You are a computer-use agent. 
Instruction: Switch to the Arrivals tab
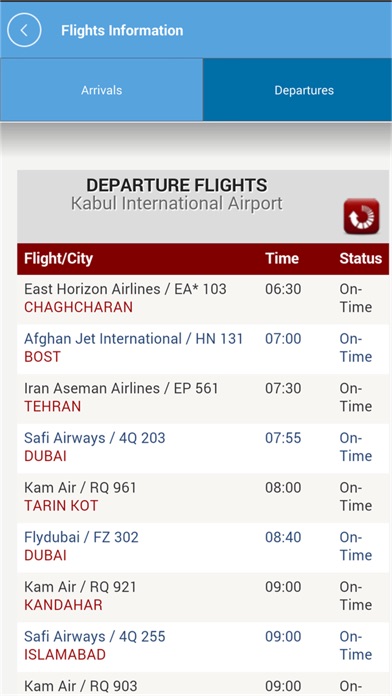pyautogui.click(x=102, y=90)
